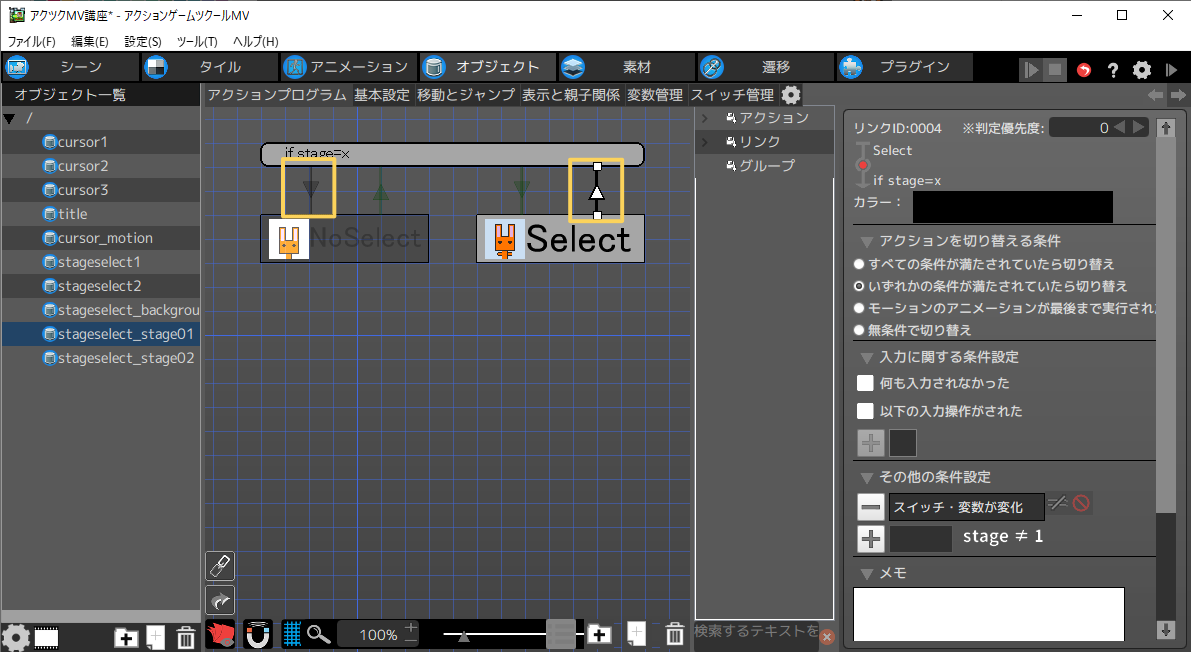This screenshot has height=652, width=1191.
Task: Add new folder in object list panel
Action: tap(126, 637)
